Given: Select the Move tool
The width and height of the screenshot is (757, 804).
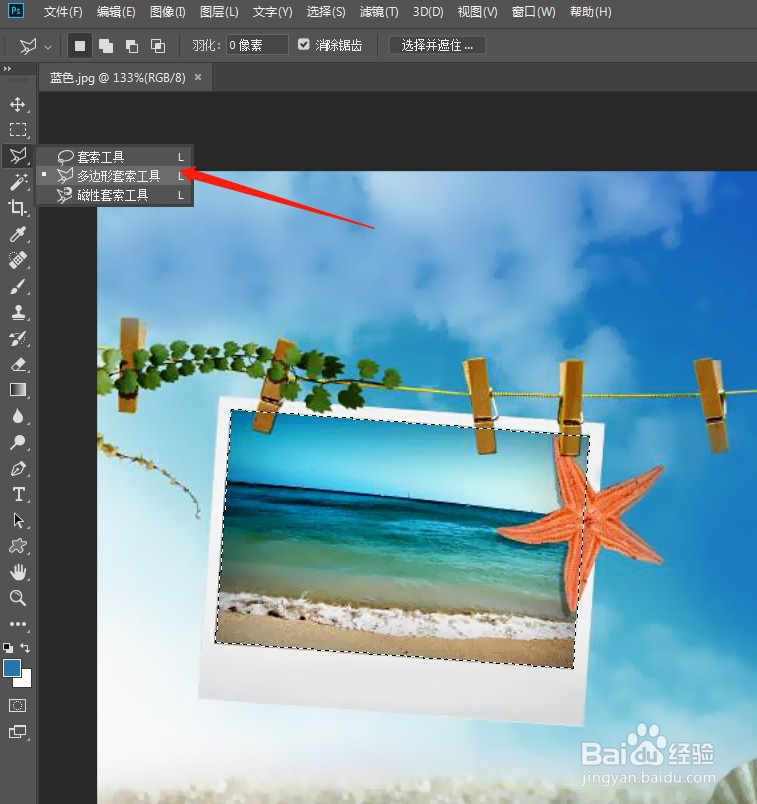Looking at the screenshot, I should [x=18, y=105].
